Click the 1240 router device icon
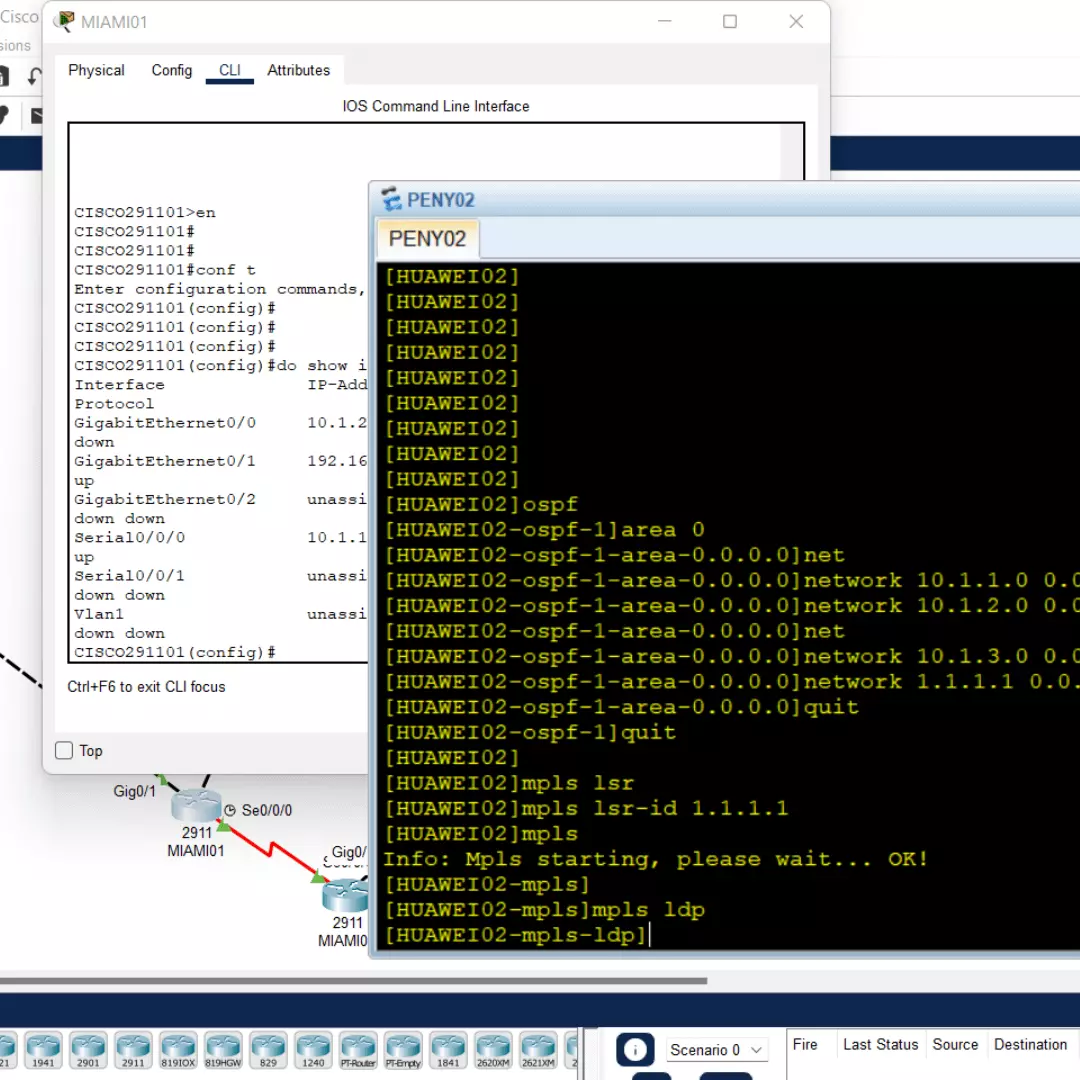 point(313,1050)
